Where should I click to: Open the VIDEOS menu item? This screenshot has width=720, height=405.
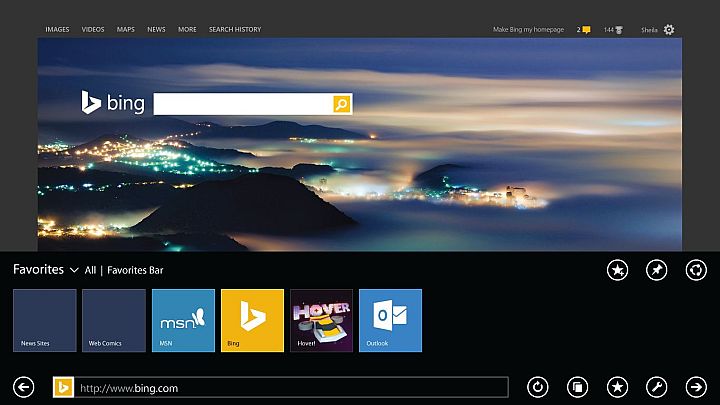click(x=93, y=29)
